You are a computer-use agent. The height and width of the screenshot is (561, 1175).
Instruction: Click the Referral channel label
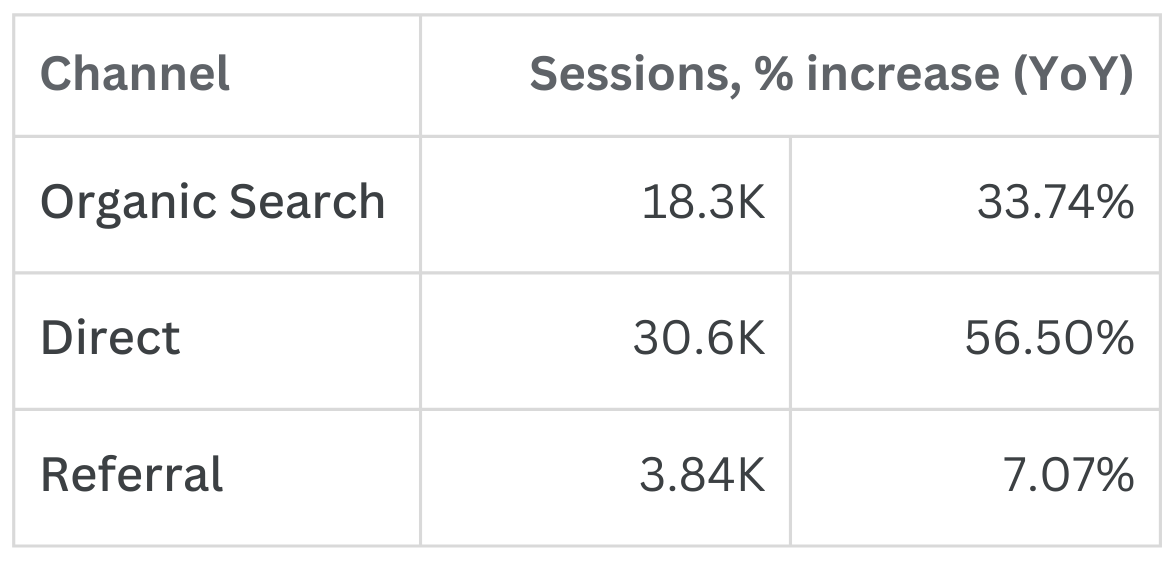click(x=132, y=475)
